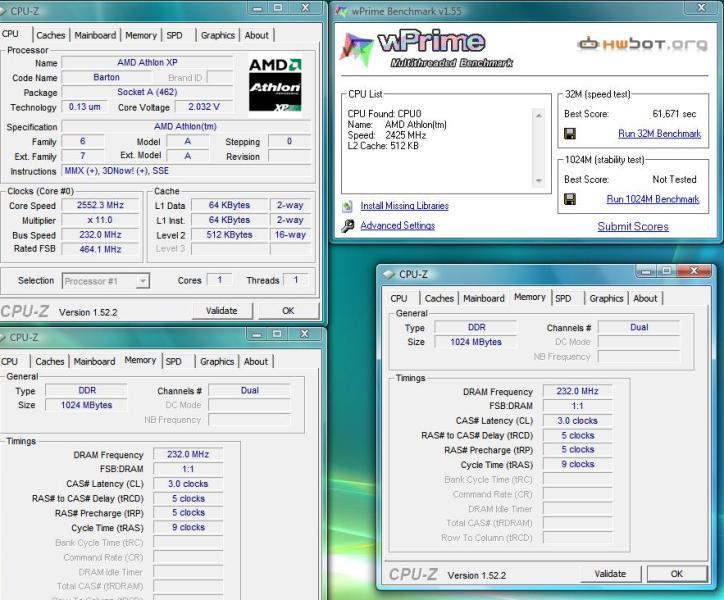Switch to Graphics tab in bottom-left CPU-Z window
The height and width of the screenshot is (600, 724).
[x=217, y=361]
